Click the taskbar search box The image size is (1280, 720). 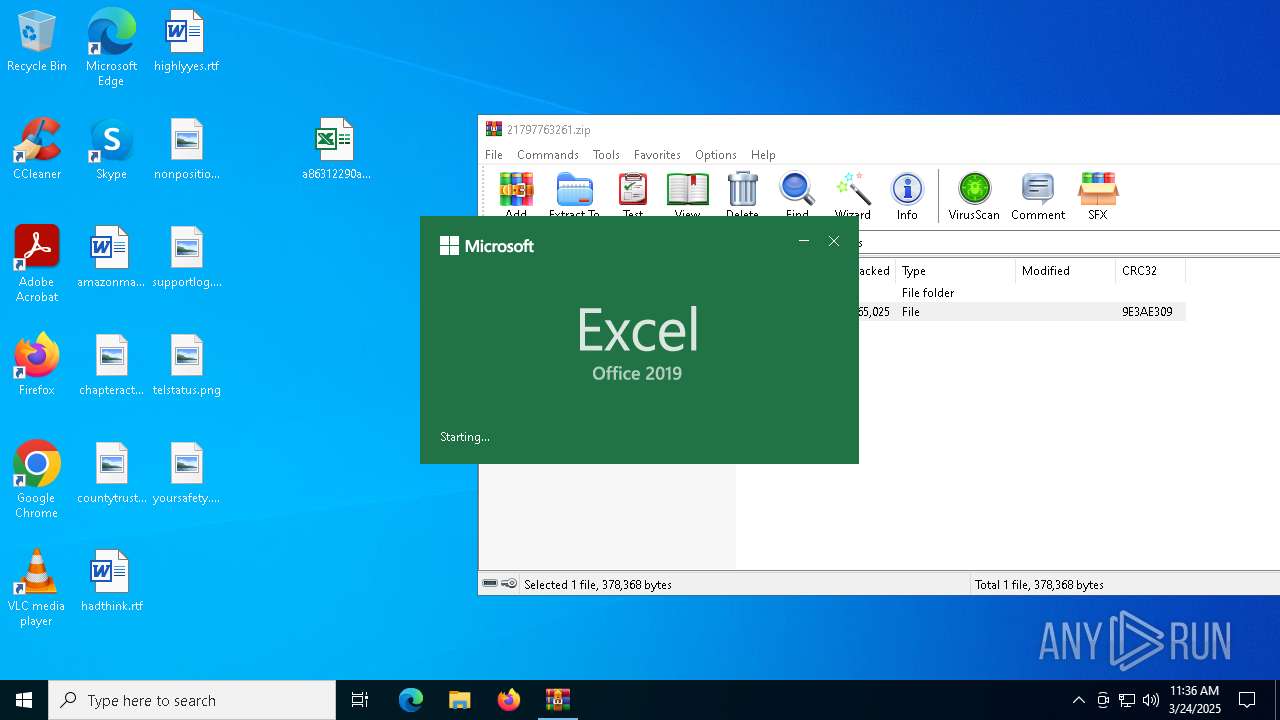point(192,700)
